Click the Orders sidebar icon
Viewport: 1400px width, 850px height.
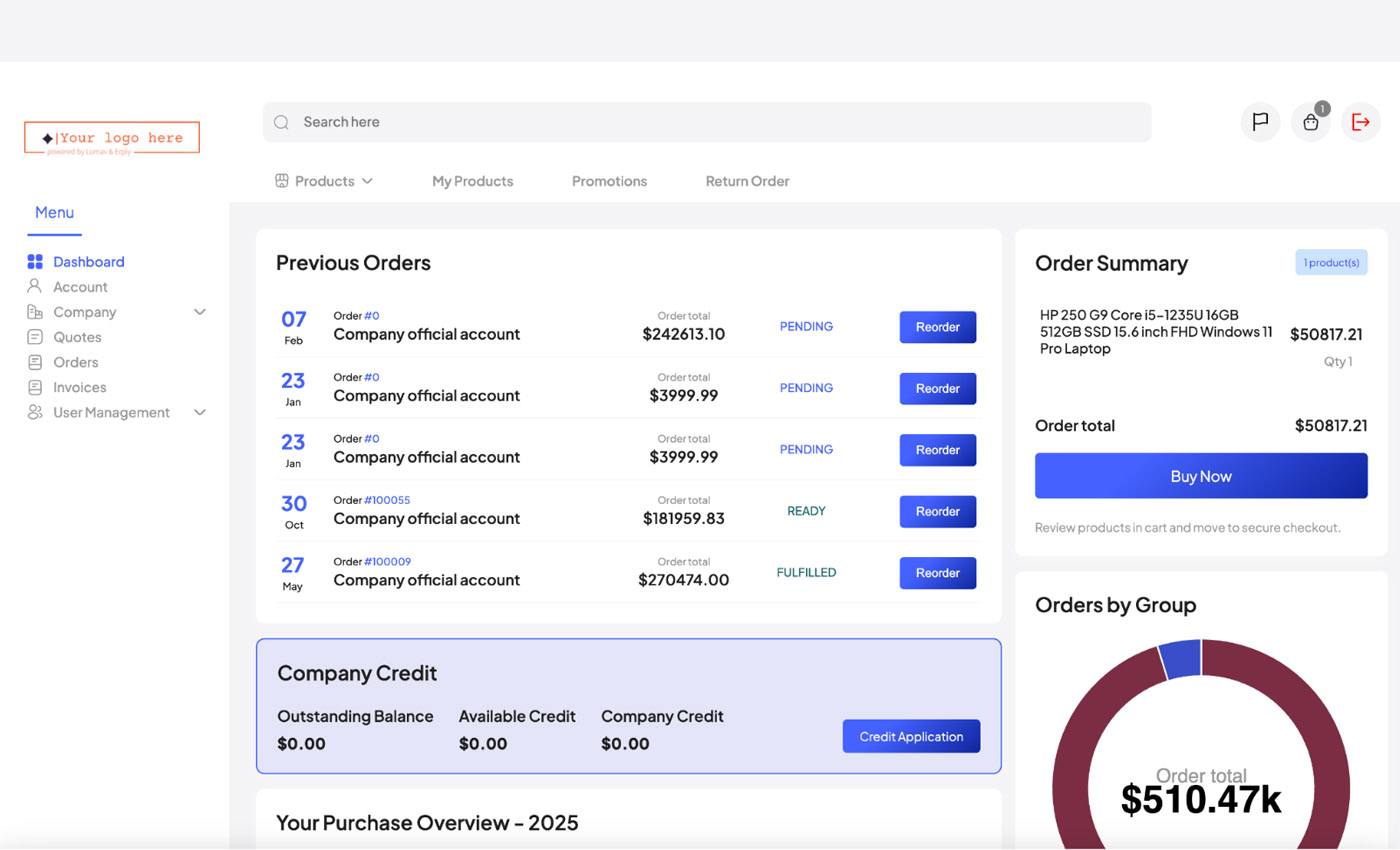click(35, 362)
